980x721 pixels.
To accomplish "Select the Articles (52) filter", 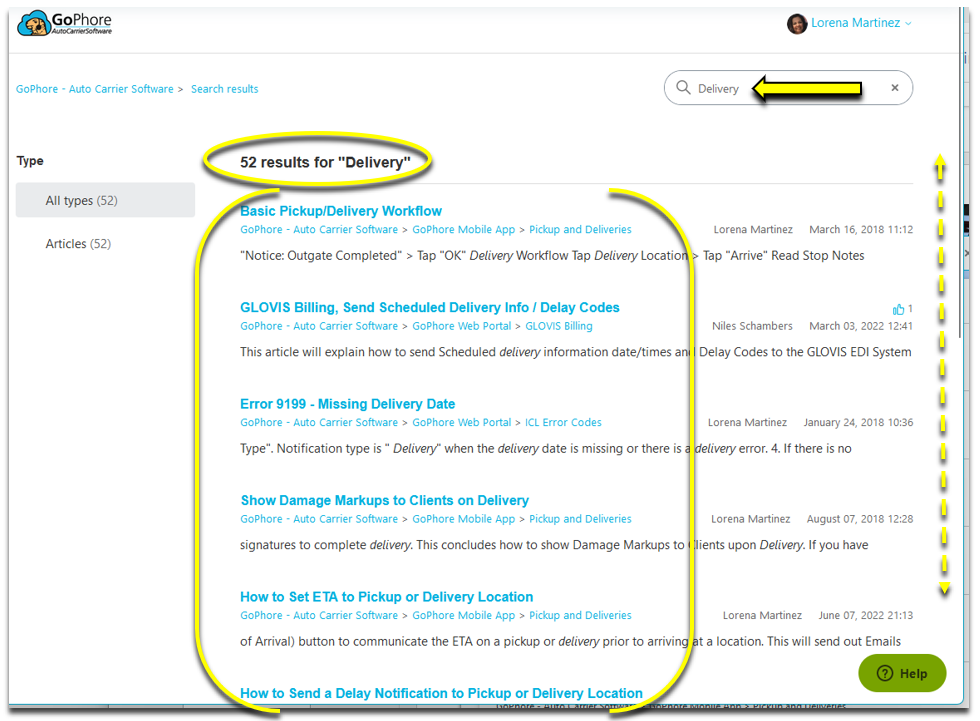I will [x=78, y=244].
